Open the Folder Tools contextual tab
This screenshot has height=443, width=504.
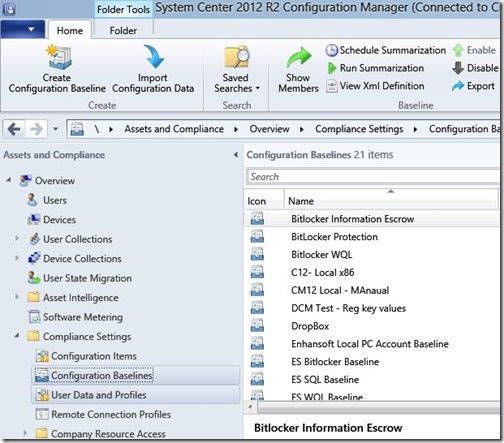[x=123, y=10]
